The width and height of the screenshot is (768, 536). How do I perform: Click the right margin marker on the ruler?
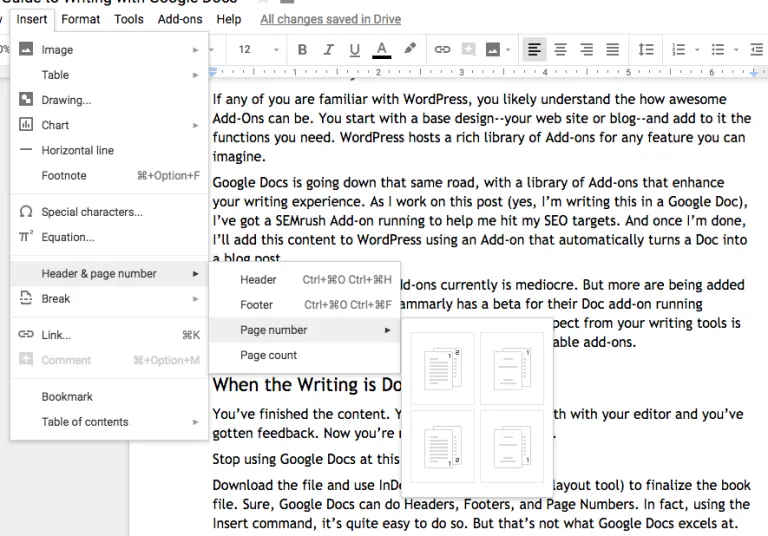pyautogui.click(x=754, y=73)
